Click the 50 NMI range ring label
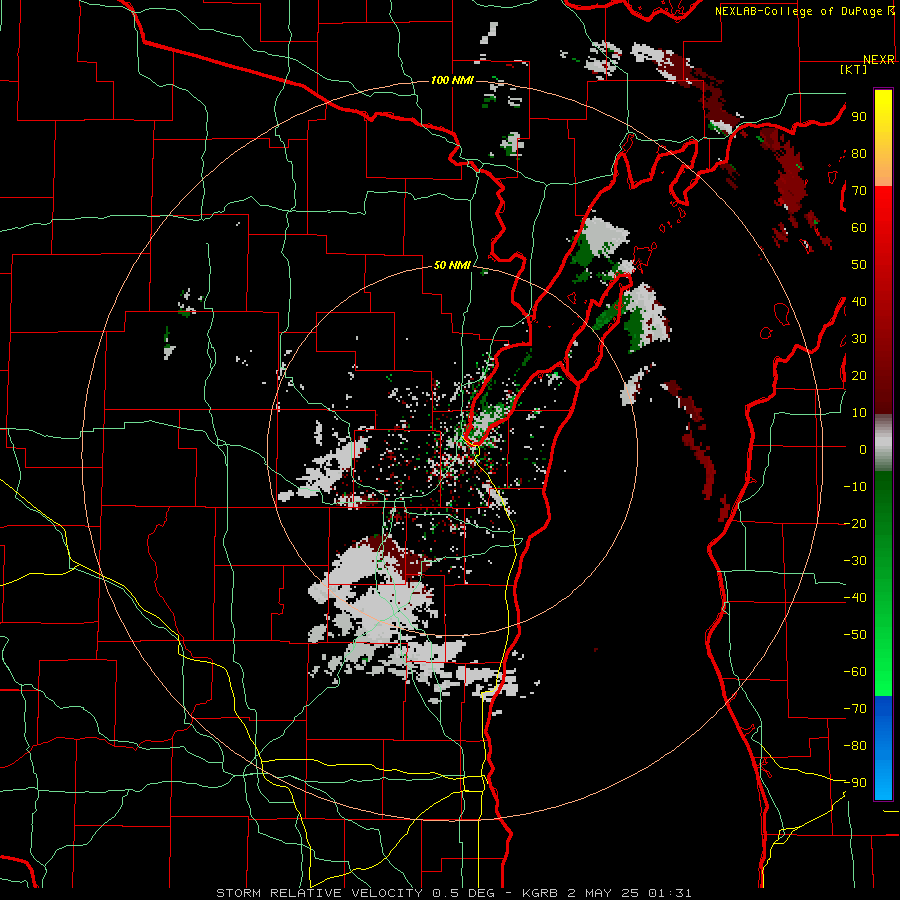The height and width of the screenshot is (900, 900). coord(452,265)
